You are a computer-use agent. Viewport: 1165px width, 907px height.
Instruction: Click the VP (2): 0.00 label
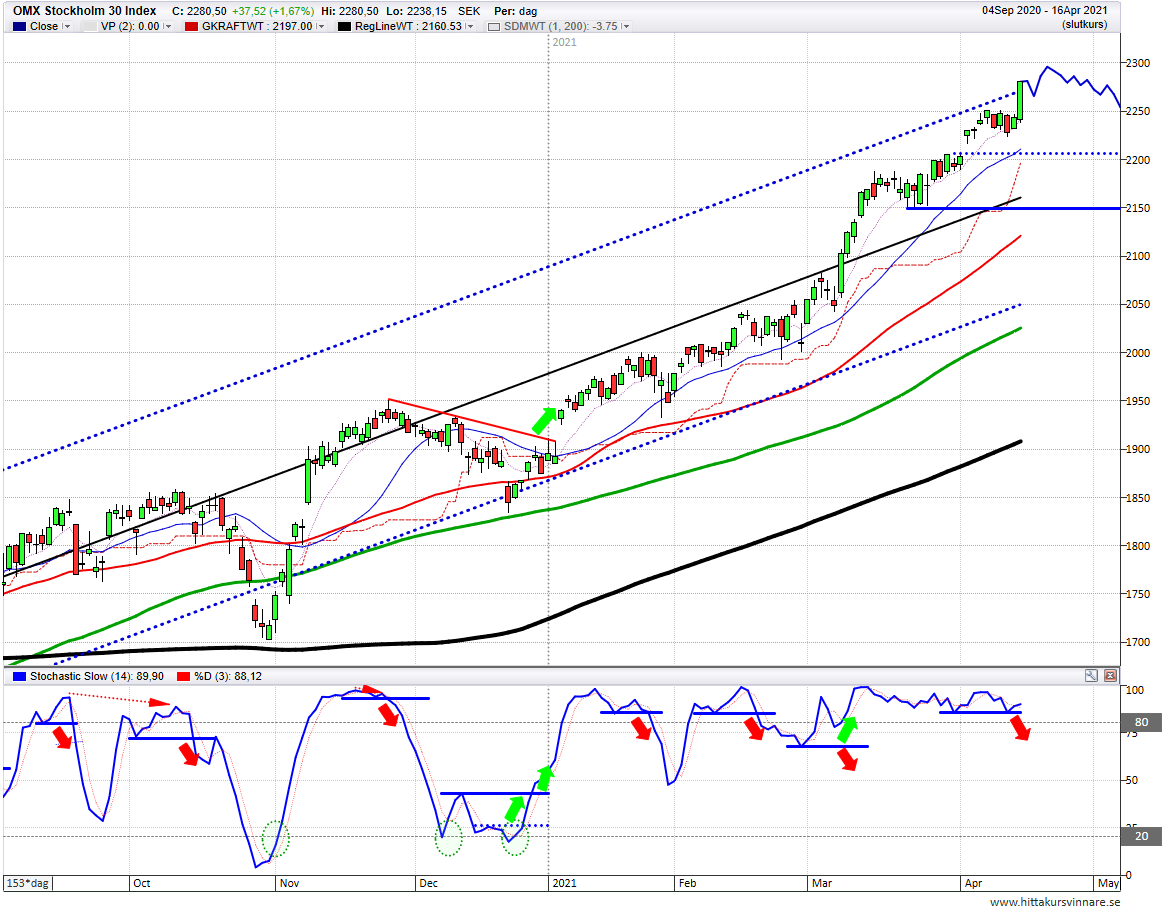pyautogui.click(x=129, y=26)
